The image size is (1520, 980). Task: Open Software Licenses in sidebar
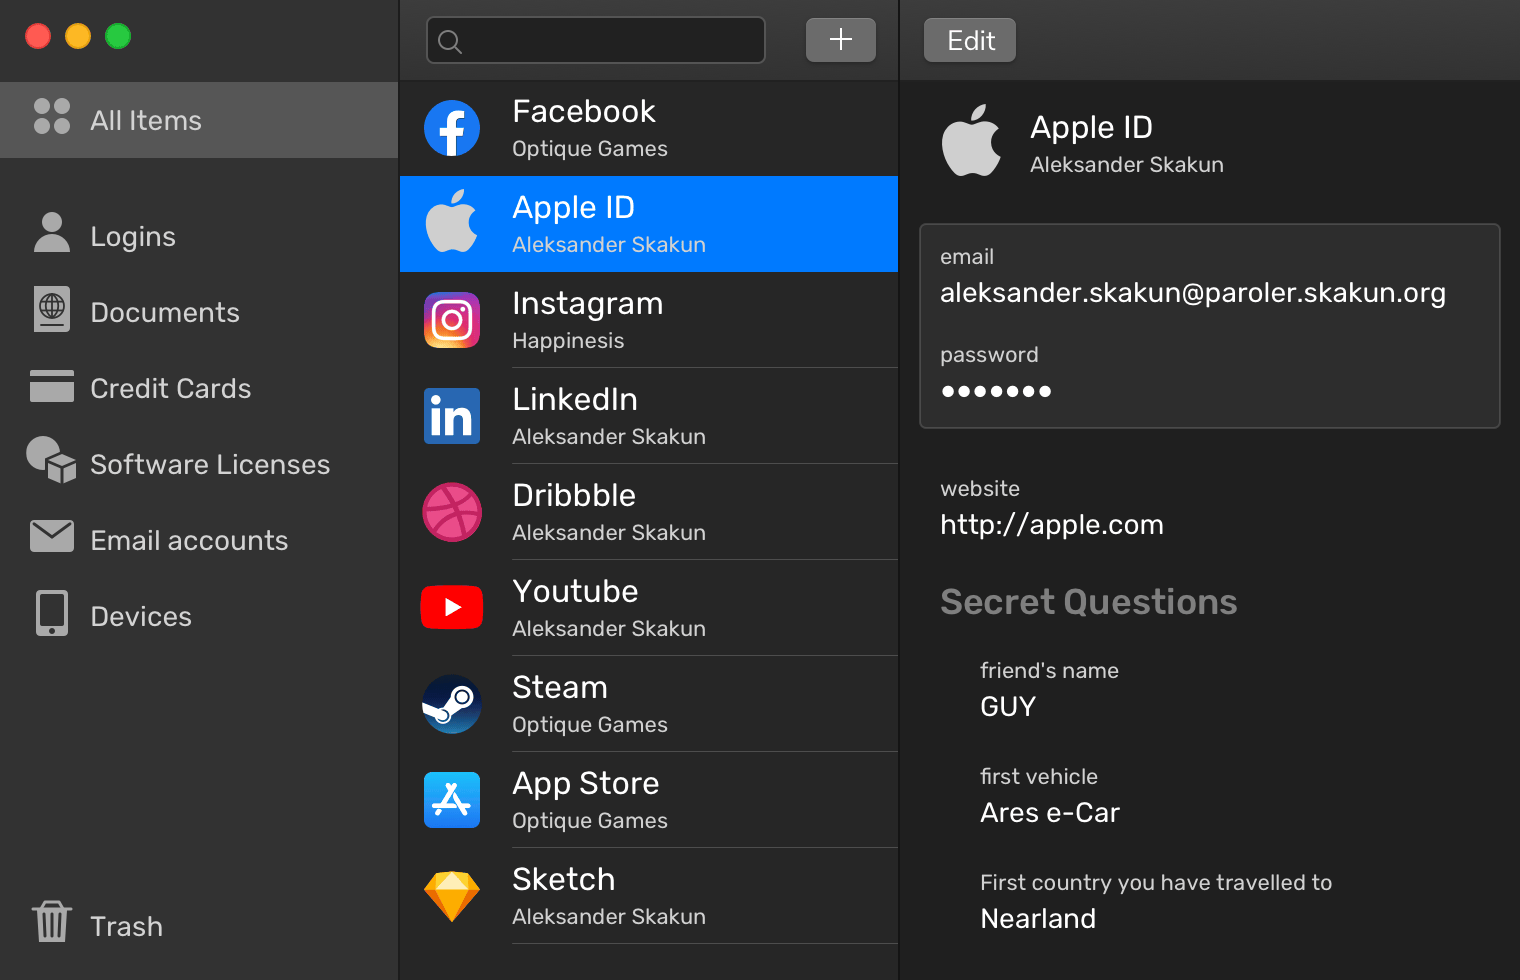209,464
